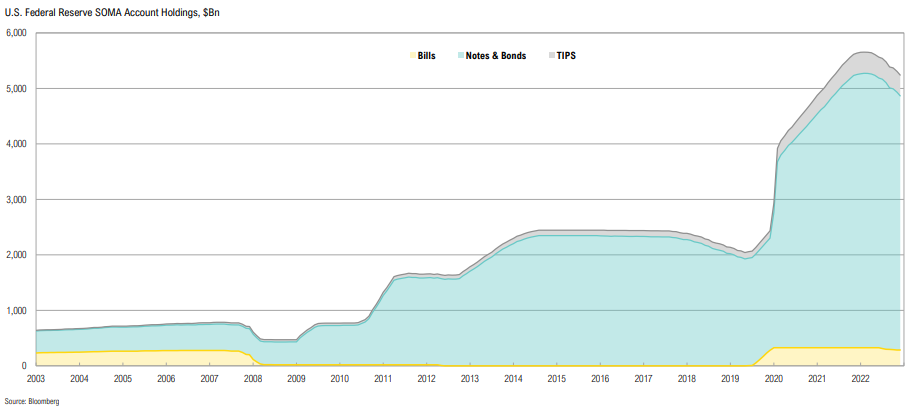
Task: Select the 2013 x-axis label
Action: click(x=470, y=380)
